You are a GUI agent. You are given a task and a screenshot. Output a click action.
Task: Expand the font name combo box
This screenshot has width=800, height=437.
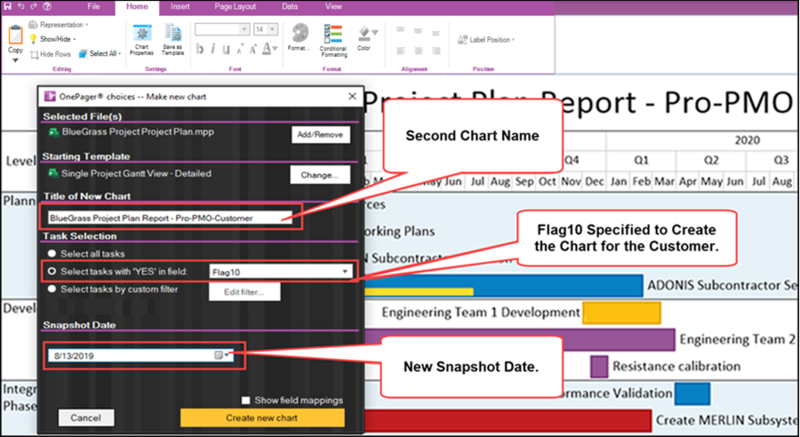244,29
